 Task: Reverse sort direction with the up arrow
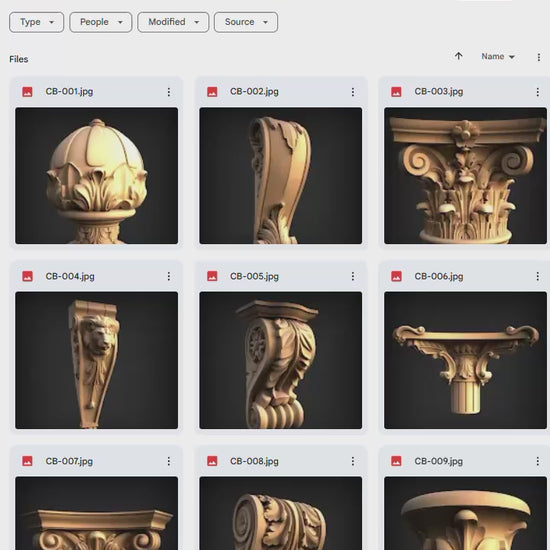pos(458,56)
